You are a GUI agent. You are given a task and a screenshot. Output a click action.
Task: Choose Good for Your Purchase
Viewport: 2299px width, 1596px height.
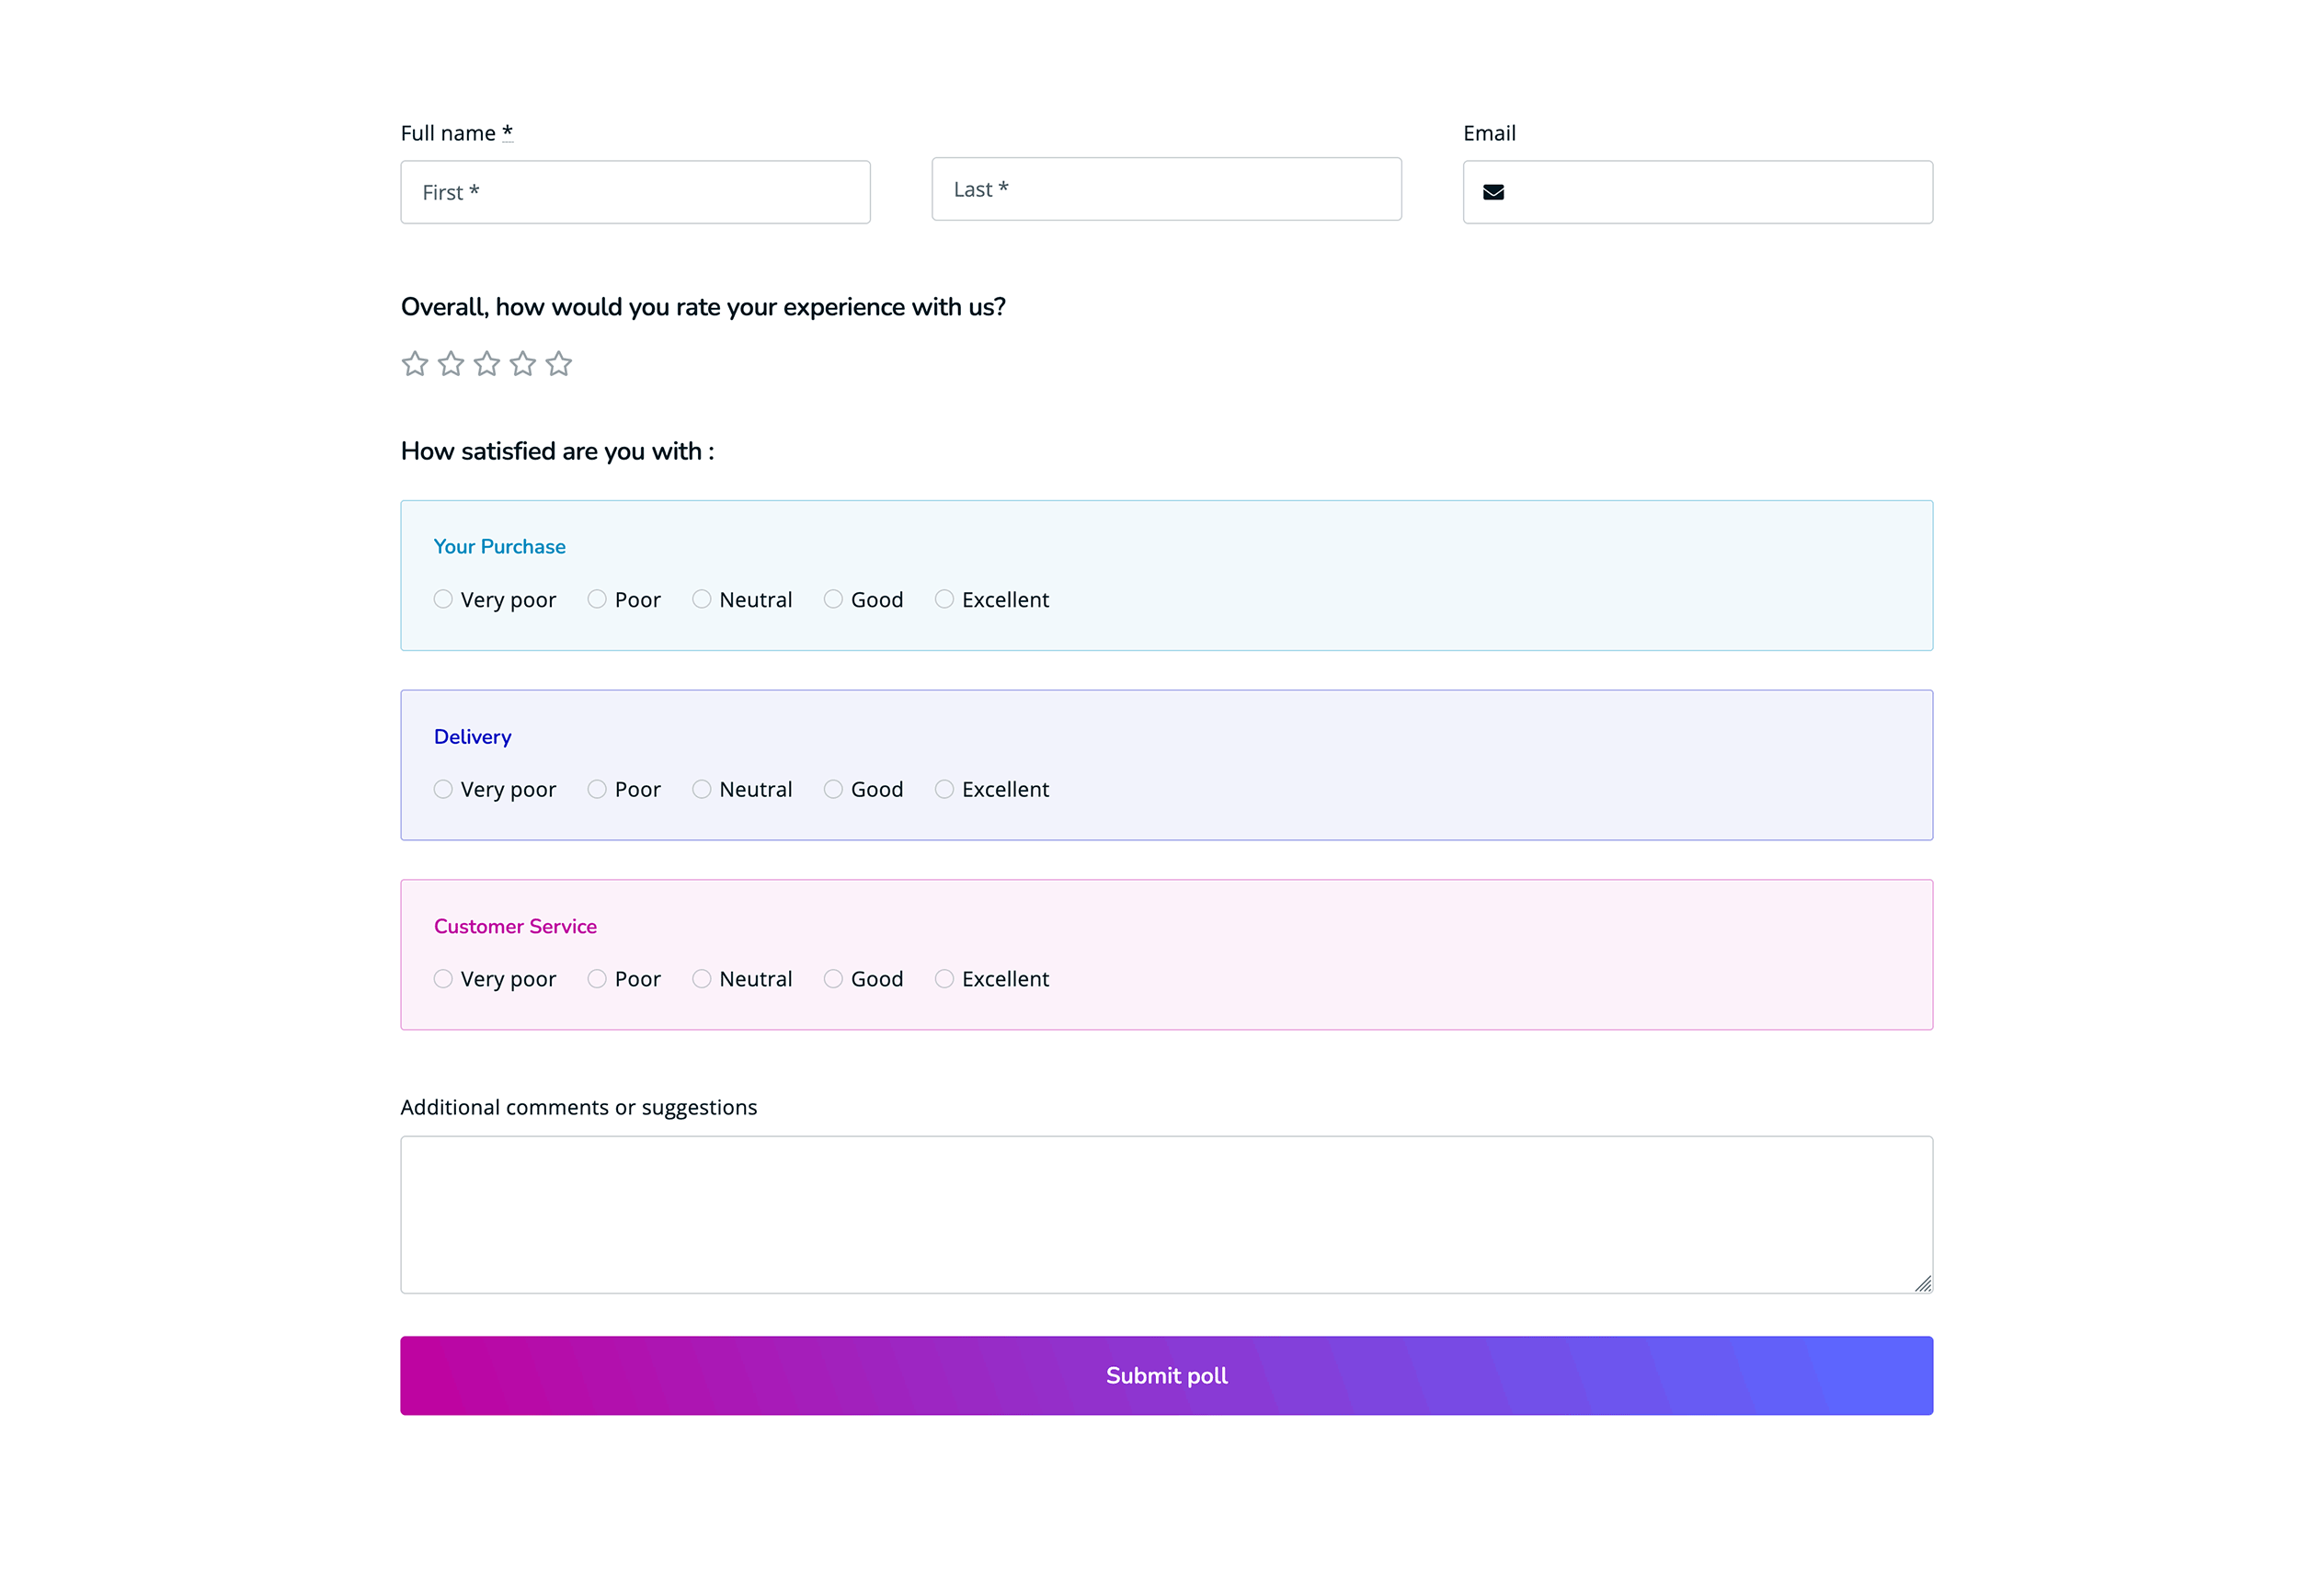[x=833, y=599]
